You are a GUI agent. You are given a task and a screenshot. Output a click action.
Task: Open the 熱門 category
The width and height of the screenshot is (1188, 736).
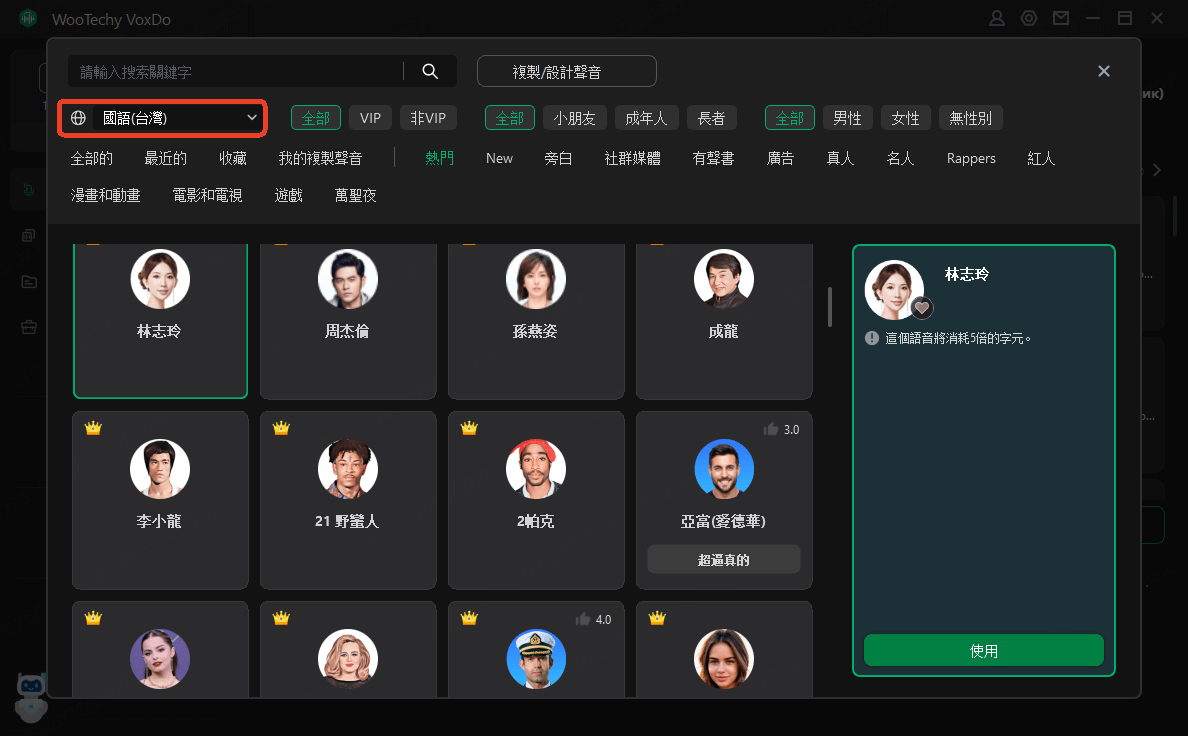coord(439,158)
